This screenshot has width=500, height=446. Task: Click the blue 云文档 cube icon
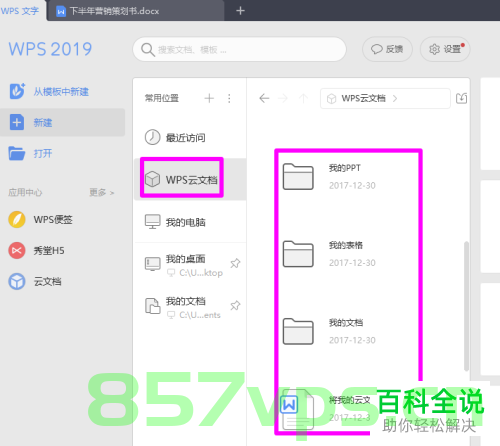click(x=17, y=282)
